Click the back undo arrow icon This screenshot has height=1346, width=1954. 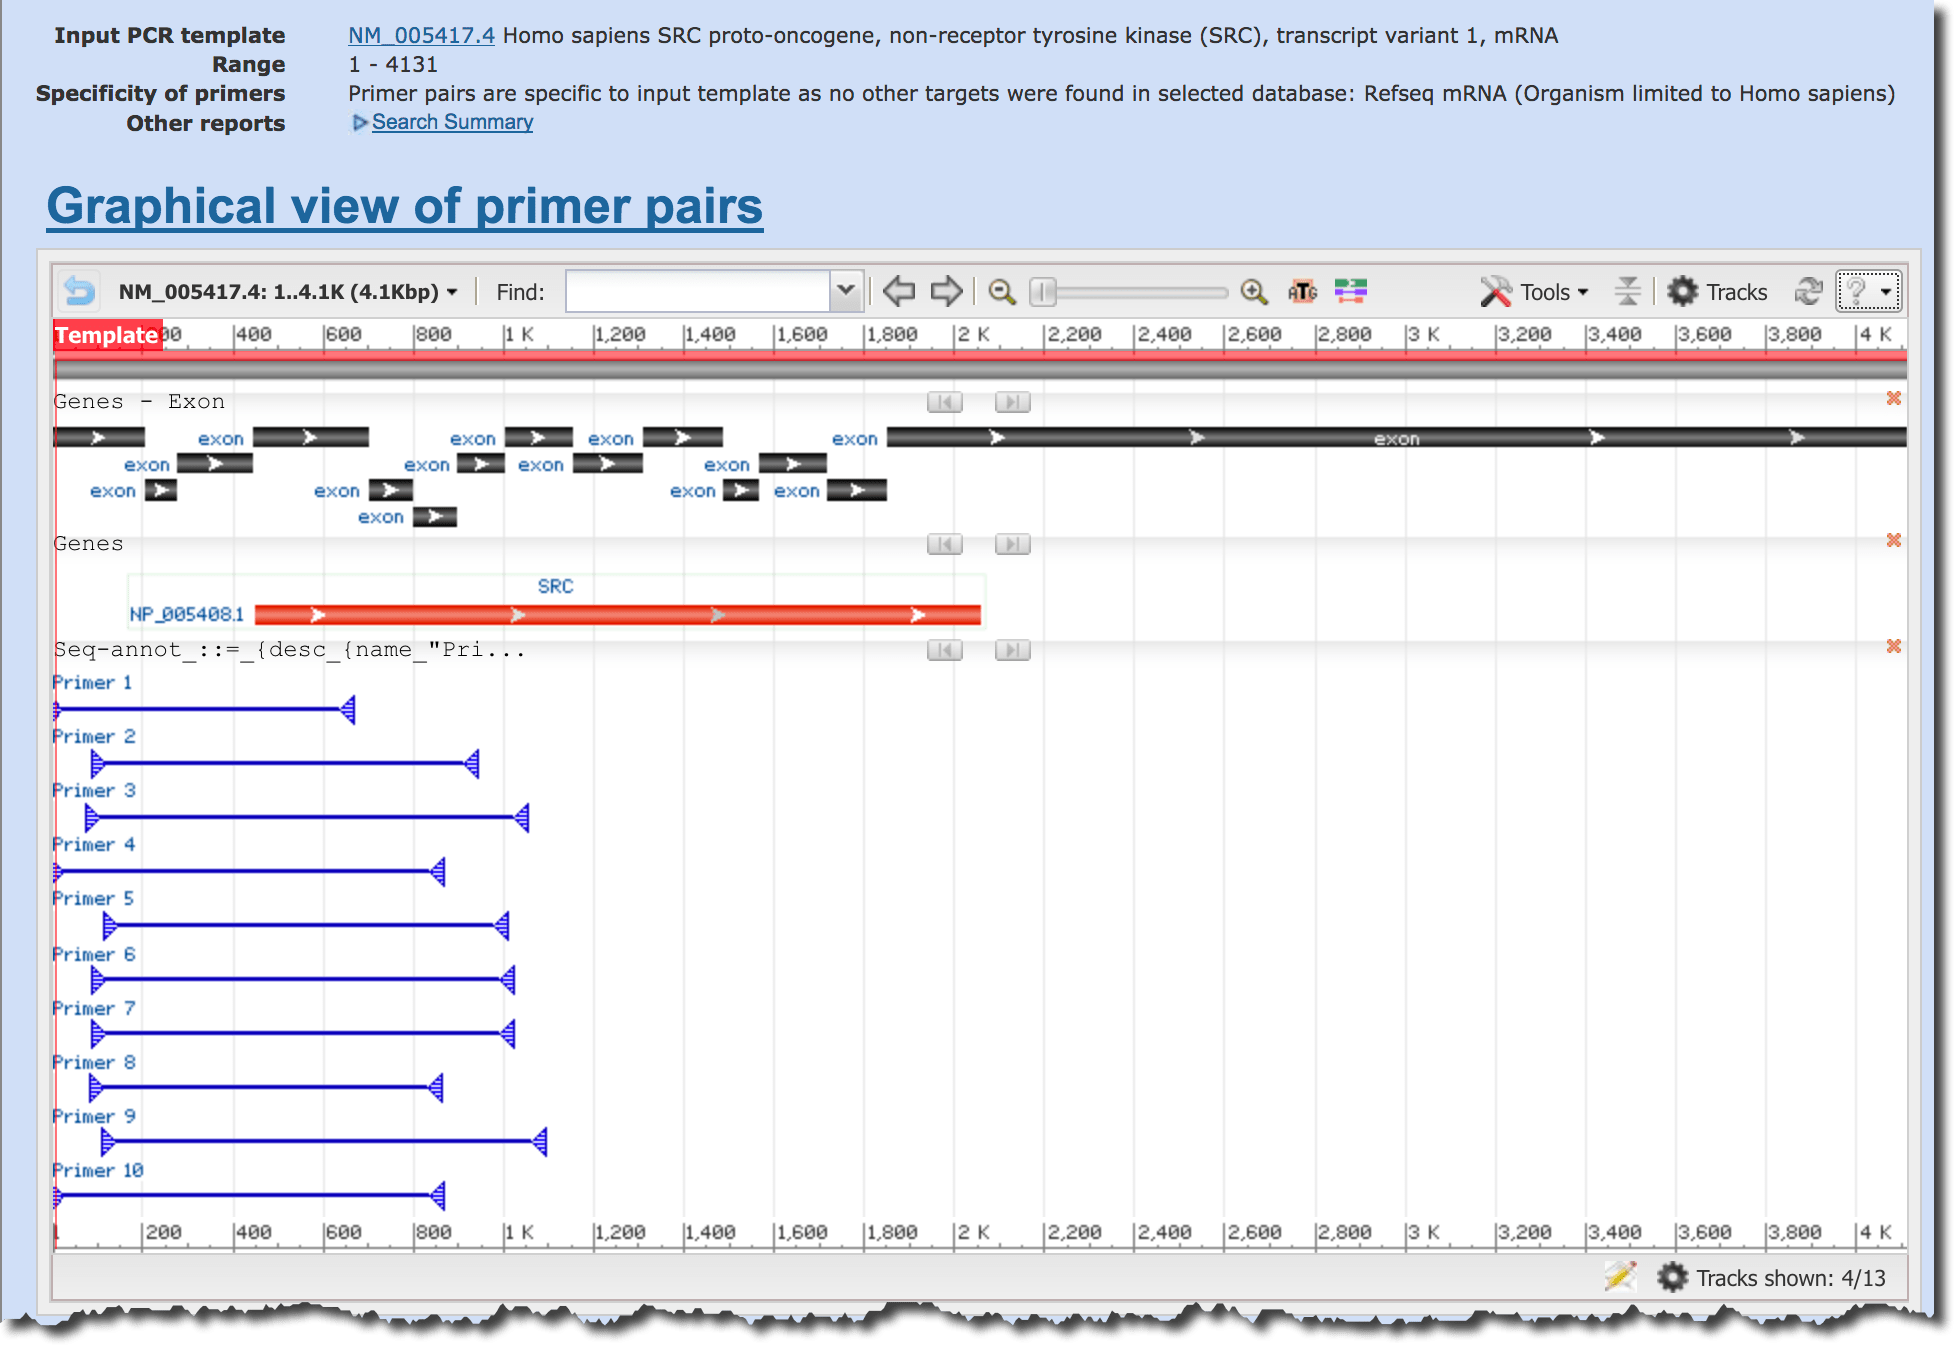(79, 291)
